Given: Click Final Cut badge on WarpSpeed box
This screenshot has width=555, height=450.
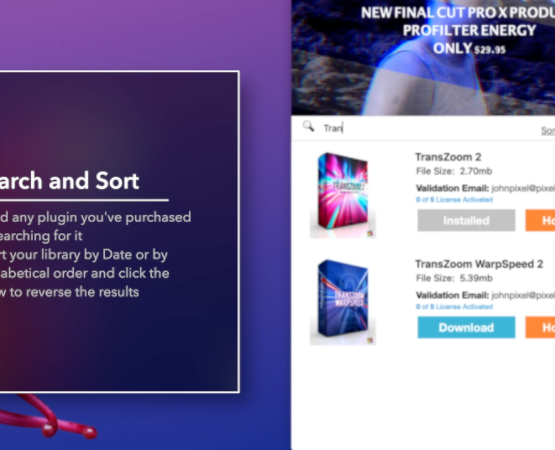Looking at the screenshot, I should click(x=370, y=340).
